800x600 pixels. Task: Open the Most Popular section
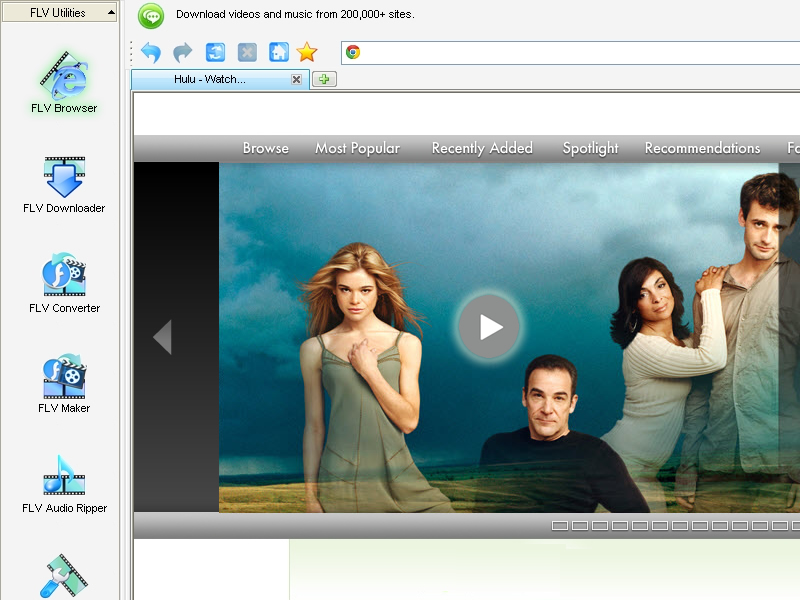[x=357, y=148]
